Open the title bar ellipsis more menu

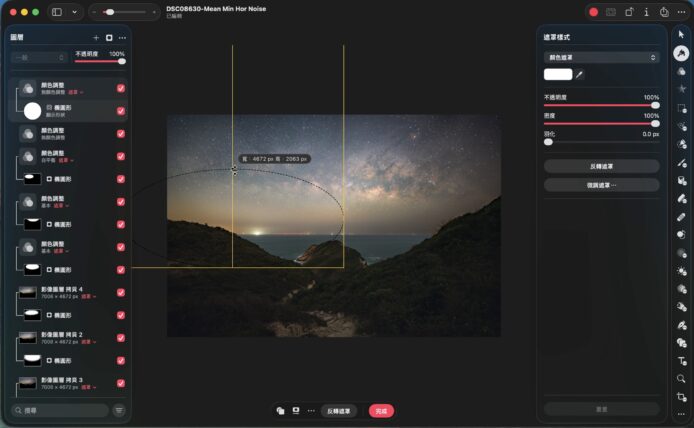682,12
